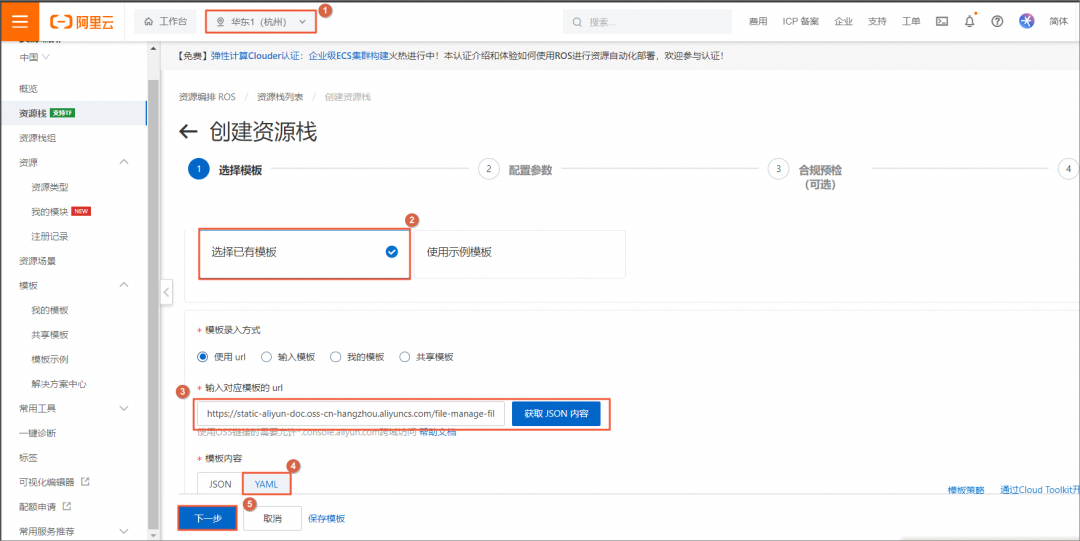
Task: Click the 取消 button
Action: pyautogui.click(x=272, y=518)
